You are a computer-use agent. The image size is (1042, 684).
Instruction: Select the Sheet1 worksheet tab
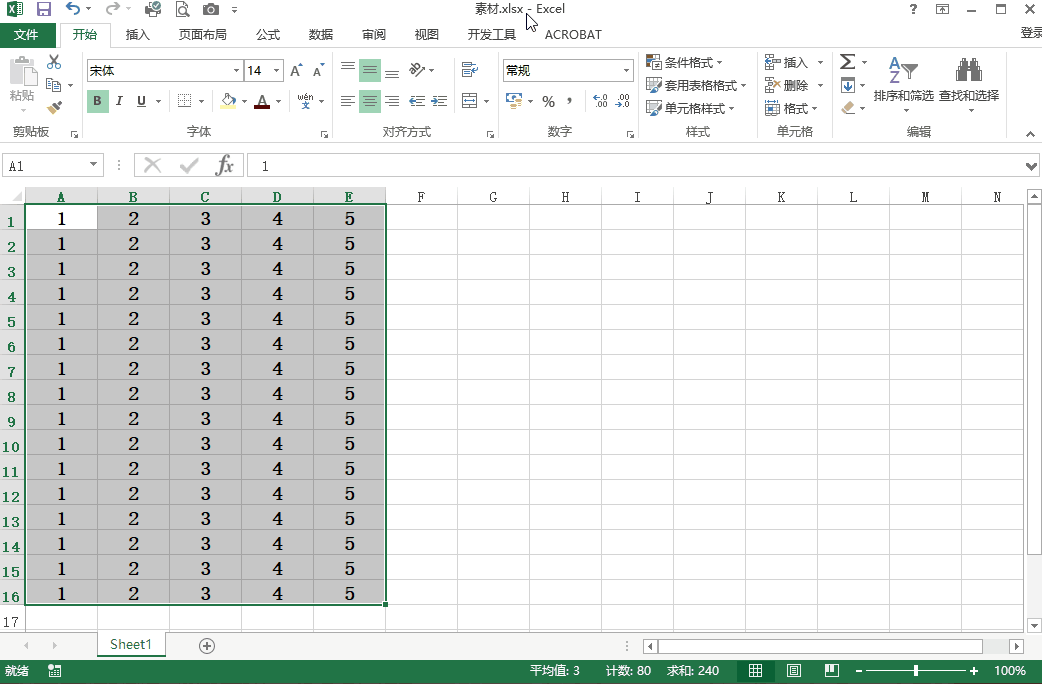pos(131,644)
